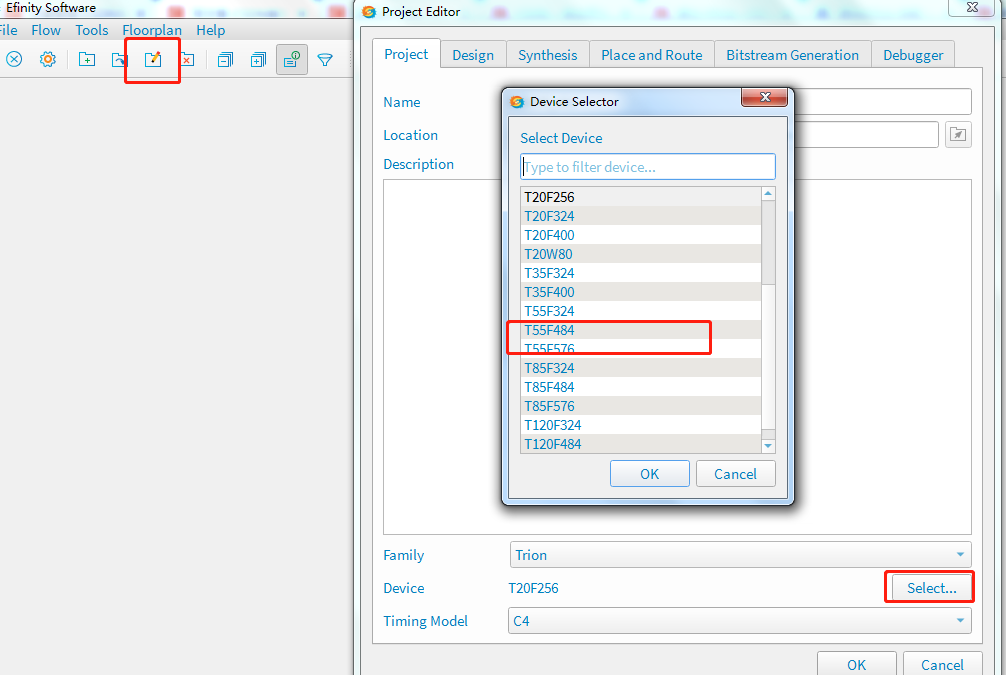Screen dimensions: 1006x675
Task: Close the Device Selector dialog
Action: [x=764, y=97]
